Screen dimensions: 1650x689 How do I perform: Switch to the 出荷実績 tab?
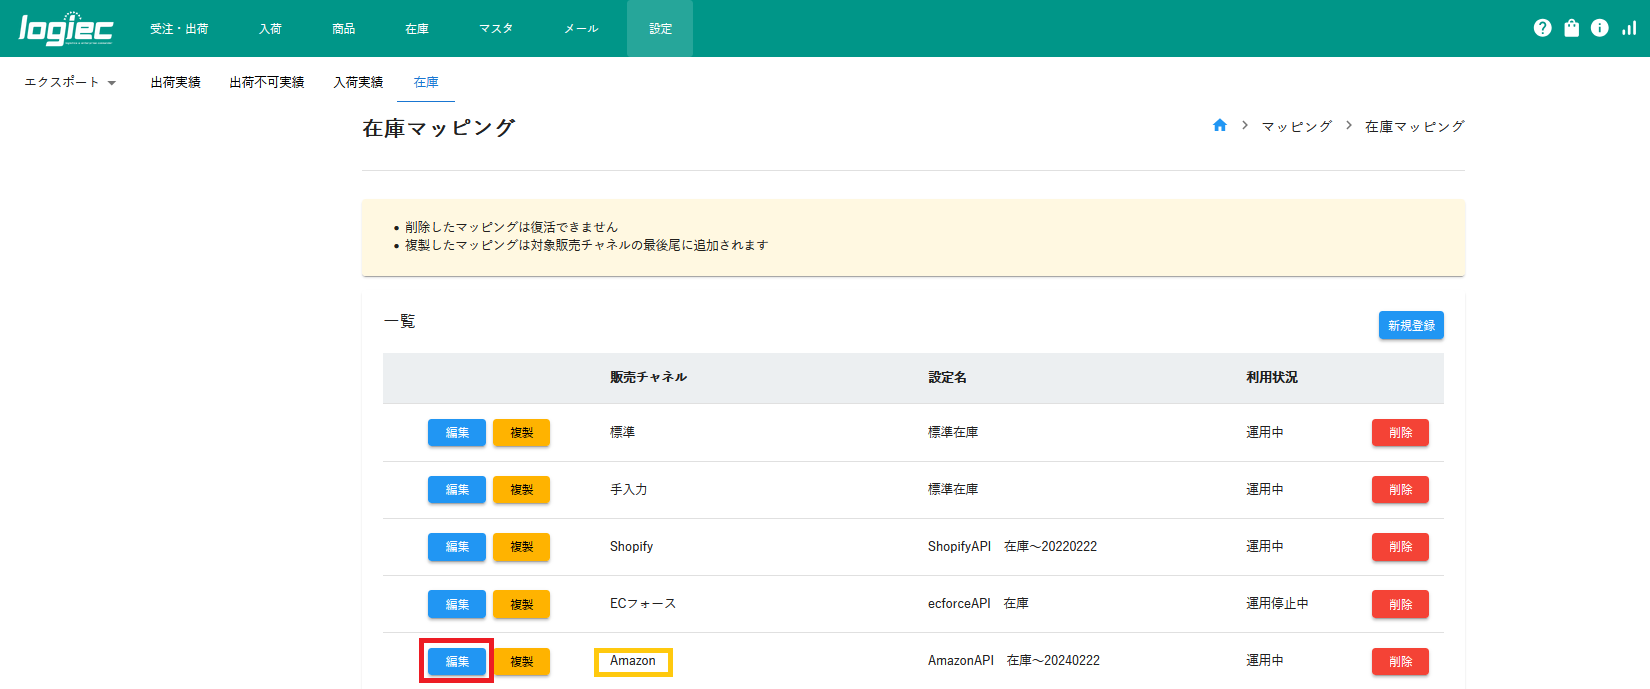176,83
